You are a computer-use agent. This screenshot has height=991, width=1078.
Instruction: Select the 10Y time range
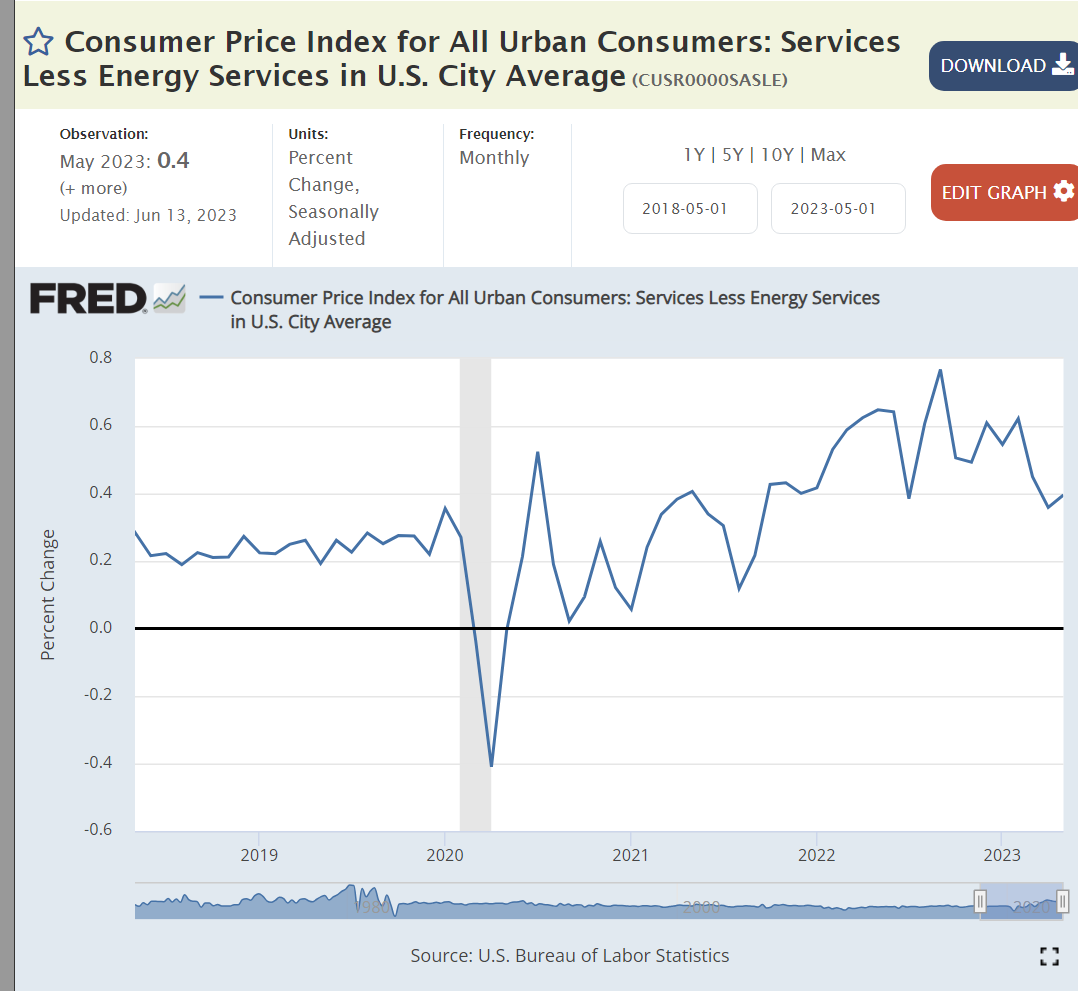point(777,155)
